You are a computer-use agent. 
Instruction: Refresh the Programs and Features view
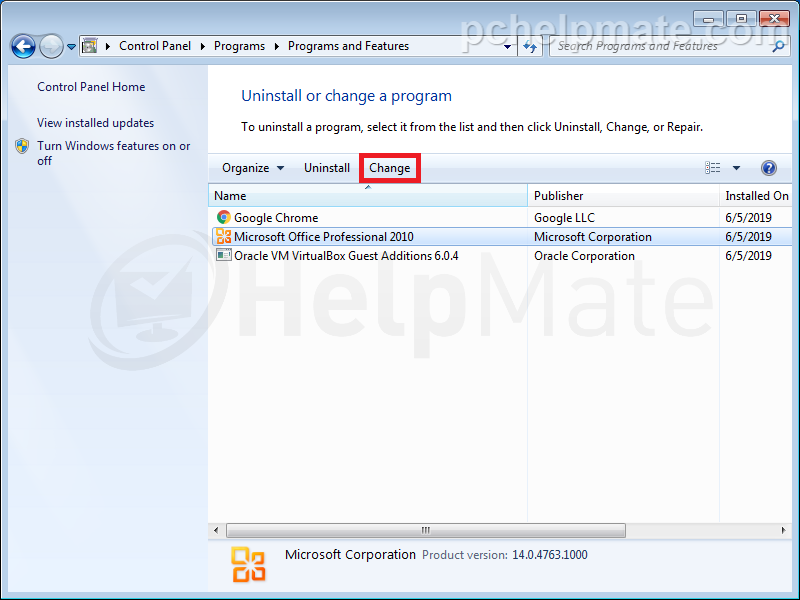(530, 47)
